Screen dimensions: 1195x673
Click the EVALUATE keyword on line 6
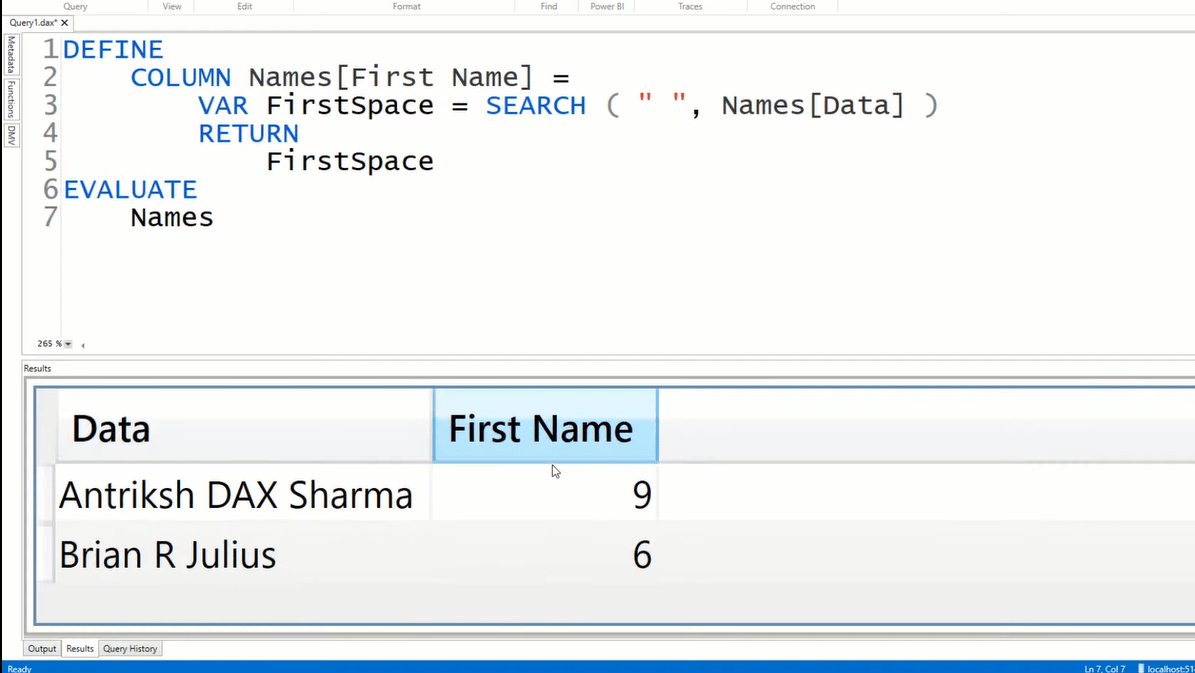pyautogui.click(x=130, y=190)
